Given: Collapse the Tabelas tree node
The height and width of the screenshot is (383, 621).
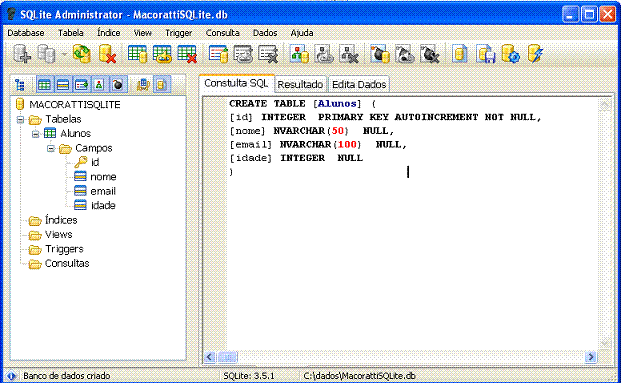Looking at the screenshot, I should click(x=20, y=119).
